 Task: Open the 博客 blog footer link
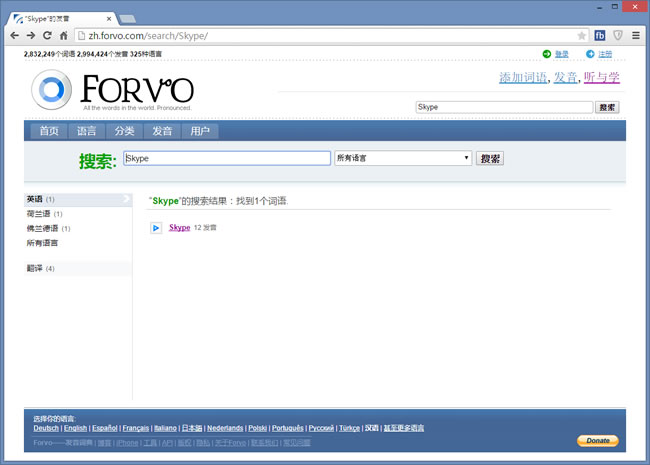click(x=104, y=443)
